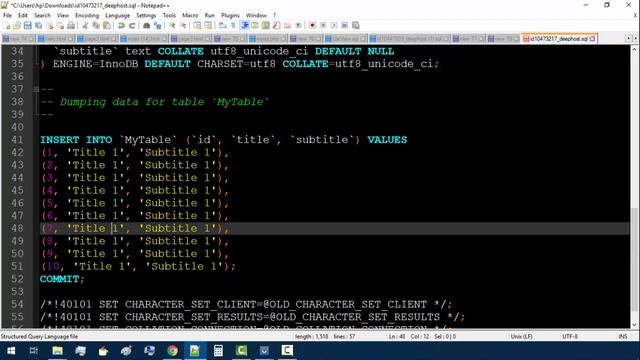Stop macro recording icon
The image size is (640, 360).
323,25
